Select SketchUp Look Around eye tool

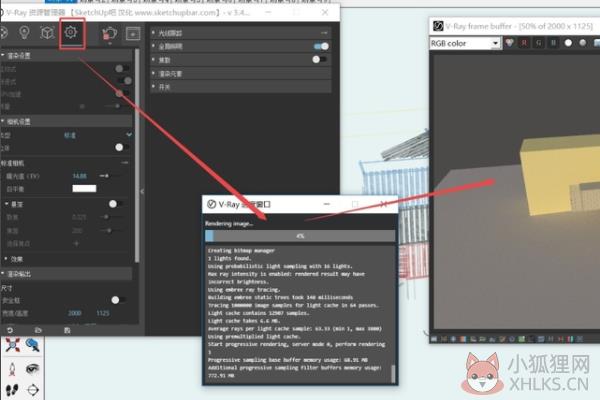click(x=33, y=369)
